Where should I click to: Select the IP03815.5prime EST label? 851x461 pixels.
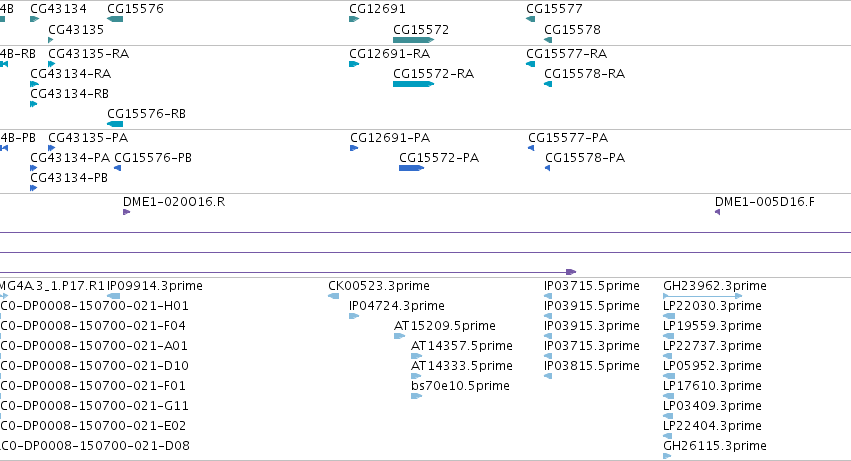(x=592, y=365)
